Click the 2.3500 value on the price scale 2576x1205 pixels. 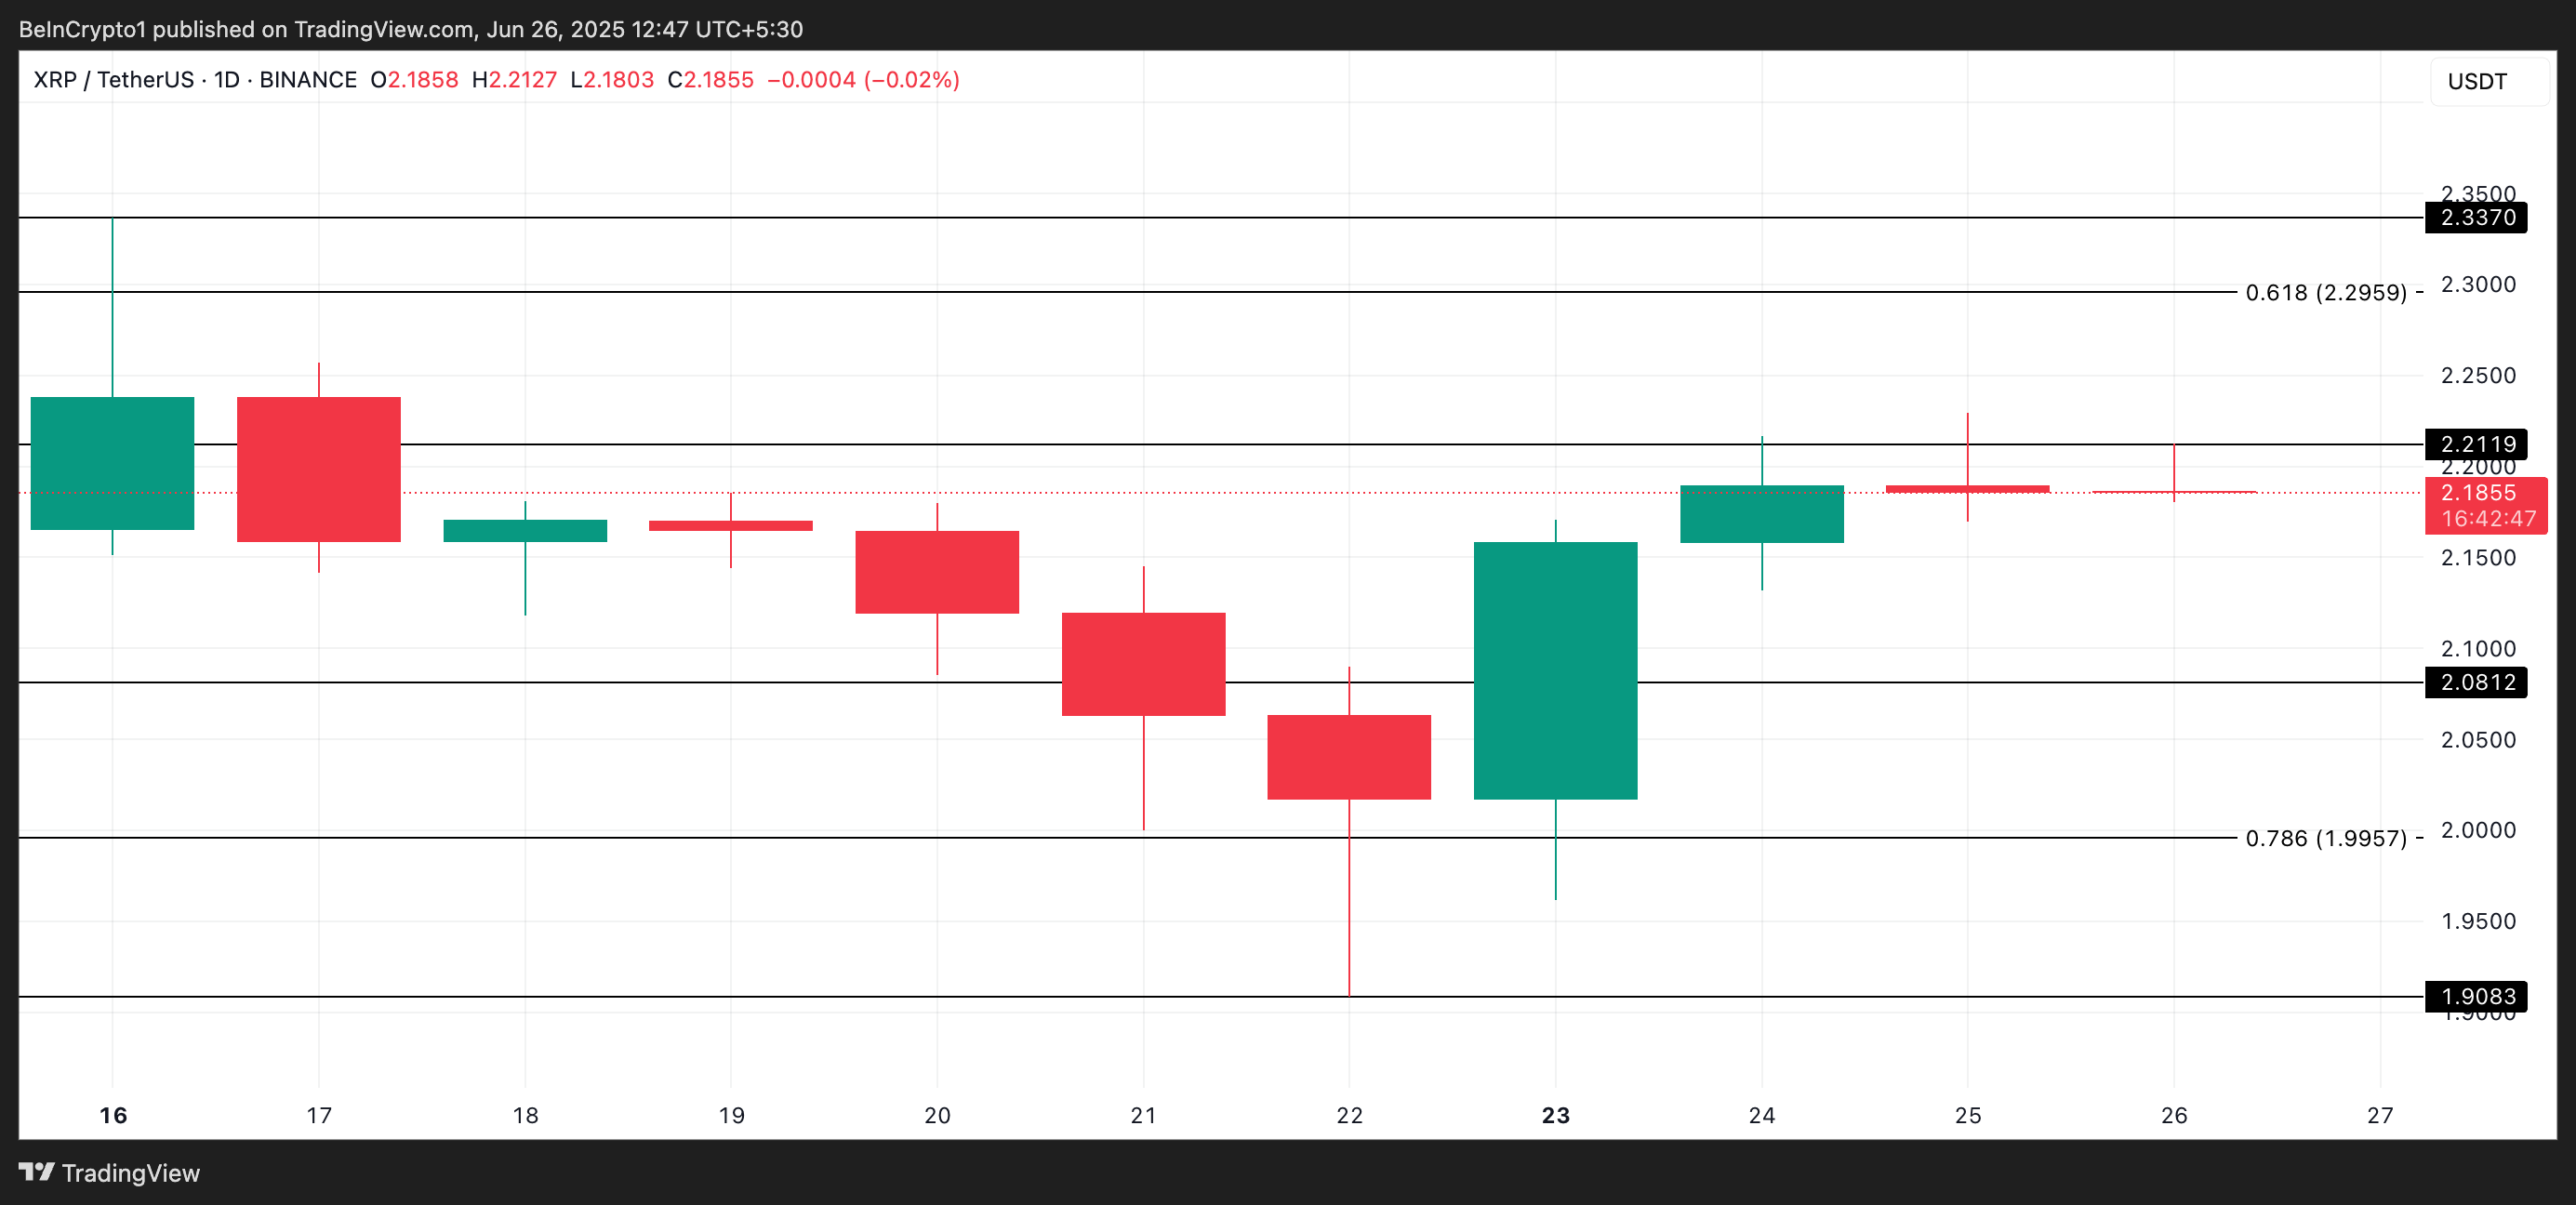[2477, 194]
